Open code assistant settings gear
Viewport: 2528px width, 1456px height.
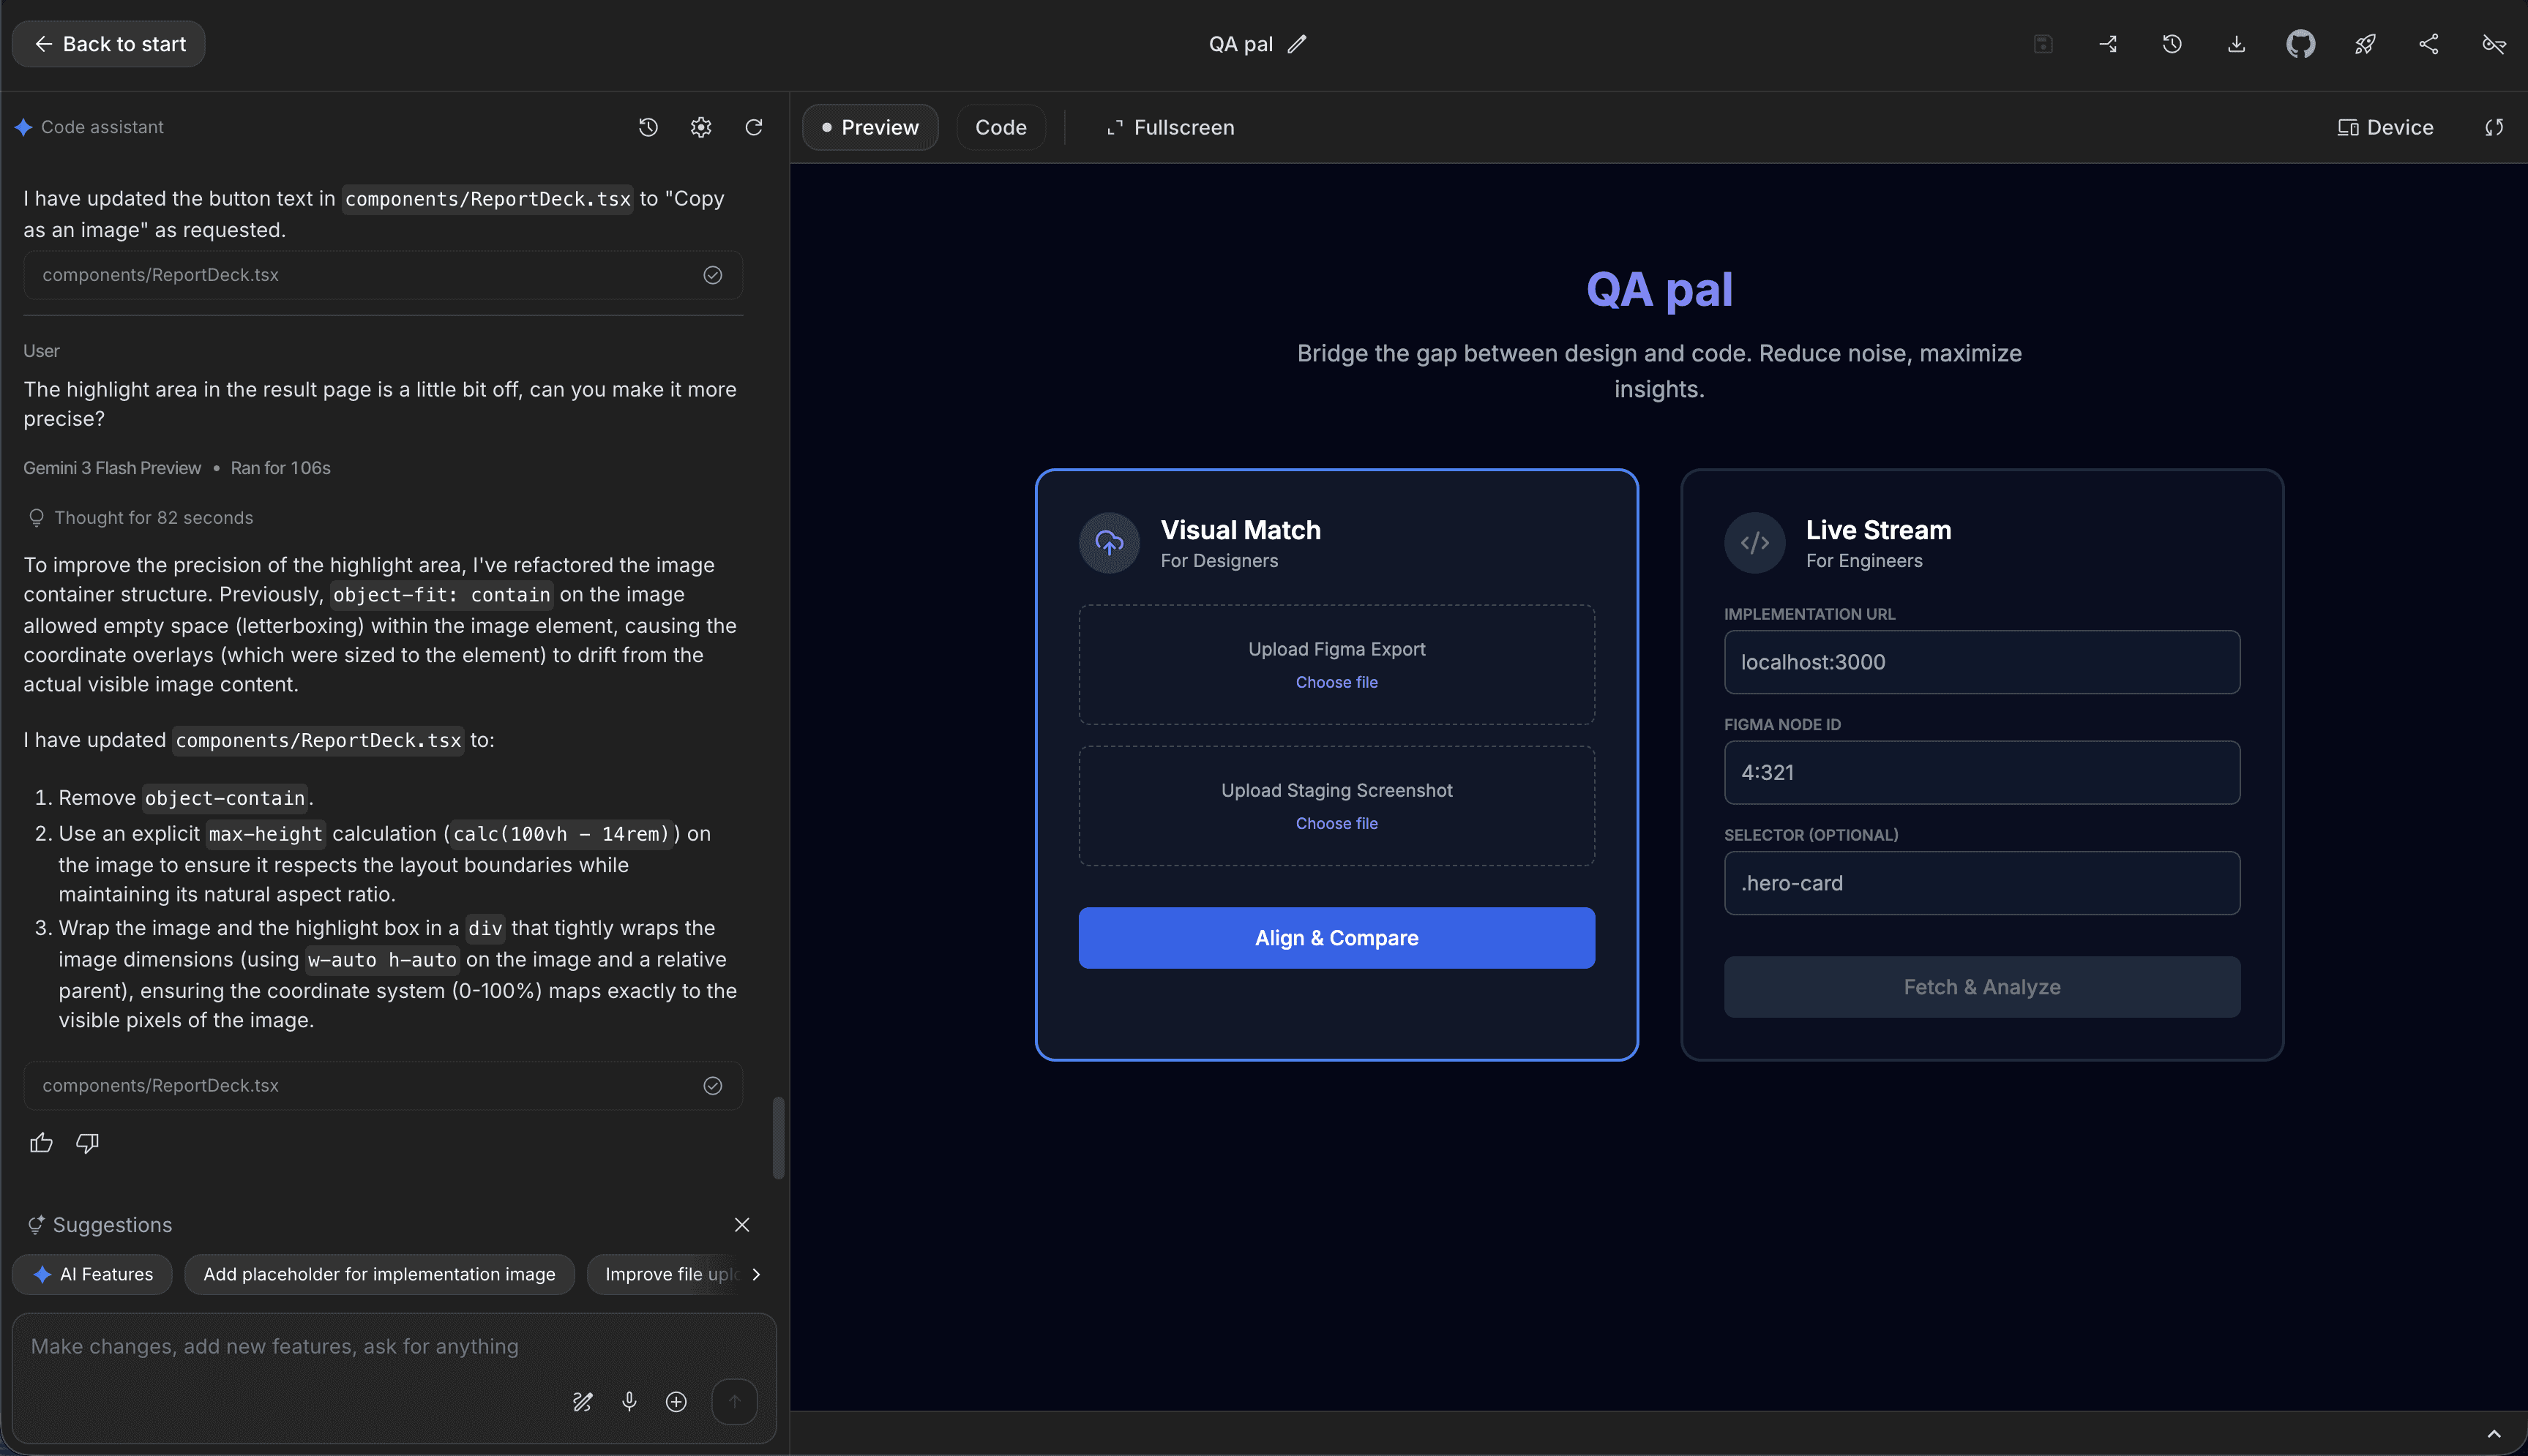pos(700,127)
